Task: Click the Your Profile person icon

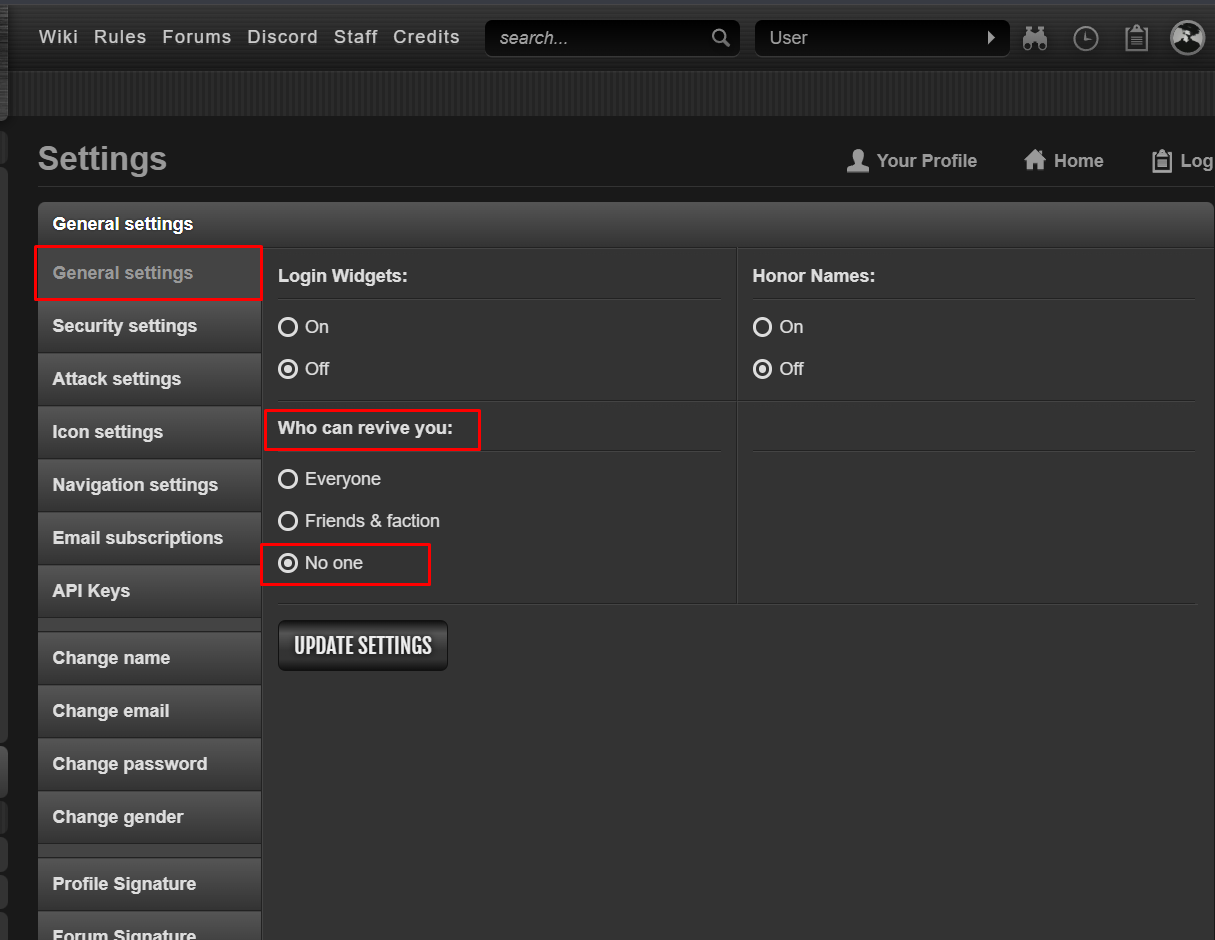Action: (858, 161)
